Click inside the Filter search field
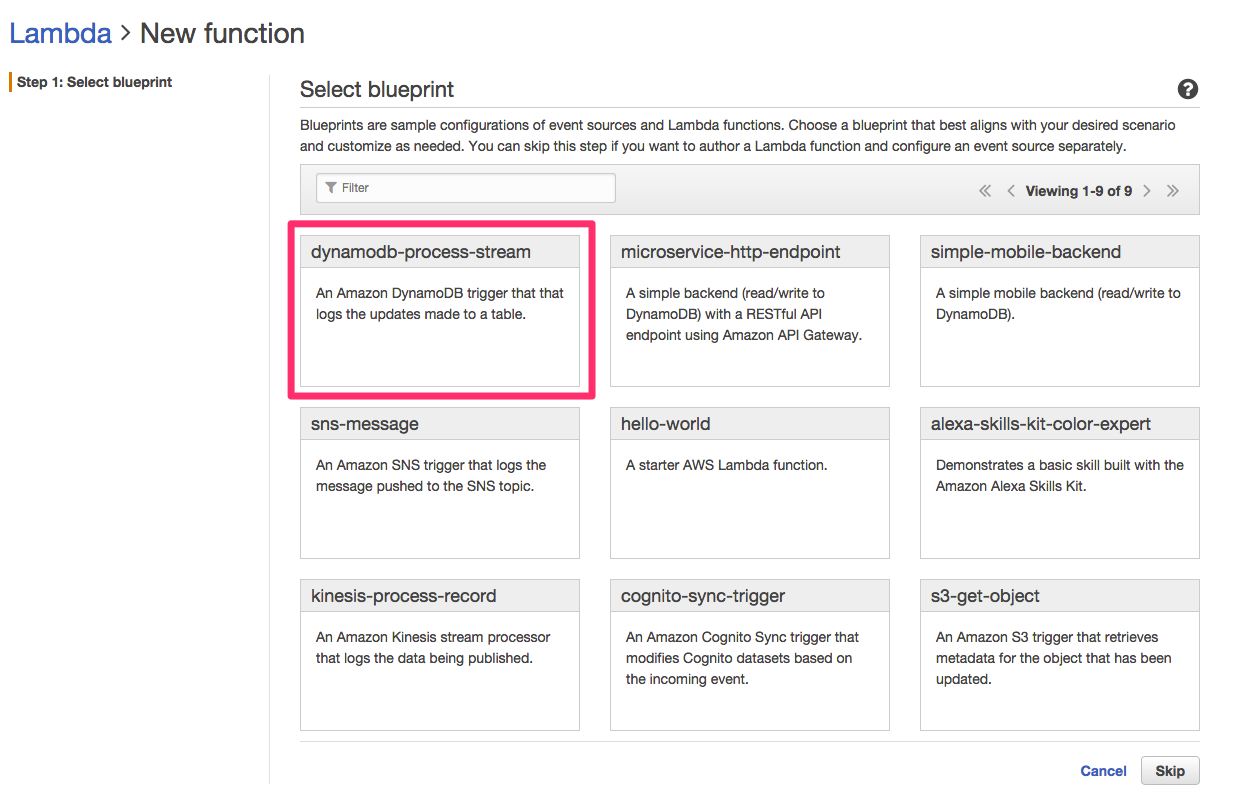This screenshot has height=786, width=1255. [x=470, y=188]
